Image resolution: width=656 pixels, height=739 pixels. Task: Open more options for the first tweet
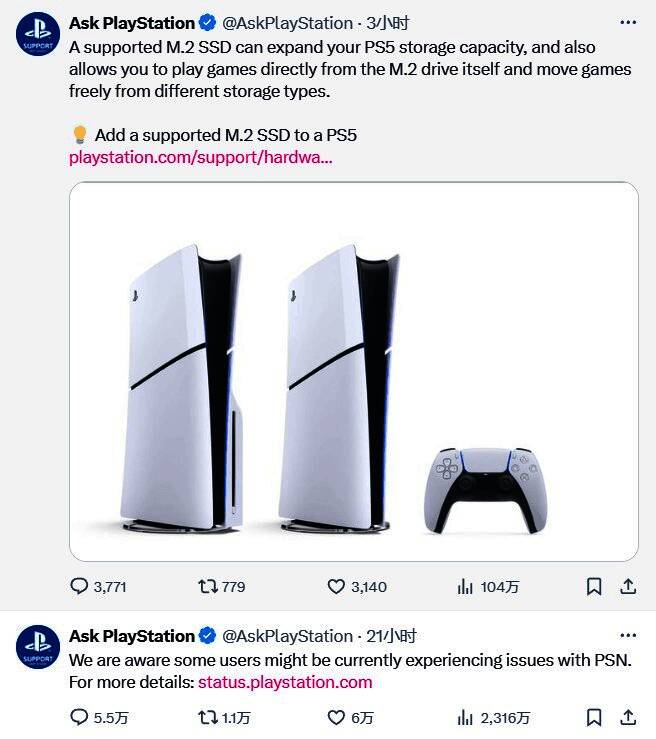[x=628, y=22]
